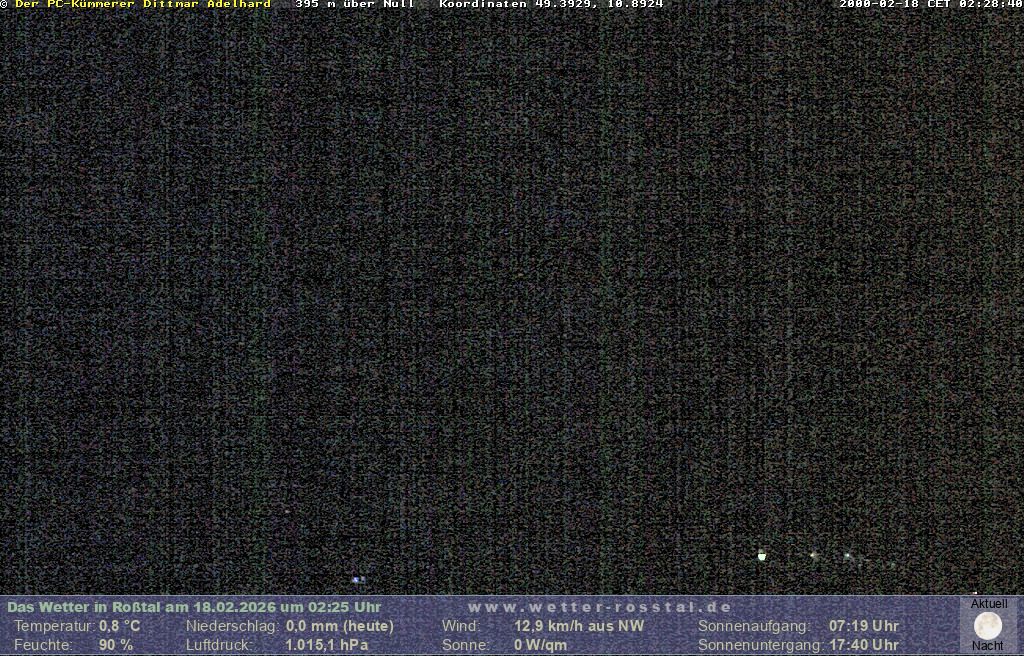The height and width of the screenshot is (656, 1024).
Task: Click the camera timestamp in the top right
Action: (930, 5)
